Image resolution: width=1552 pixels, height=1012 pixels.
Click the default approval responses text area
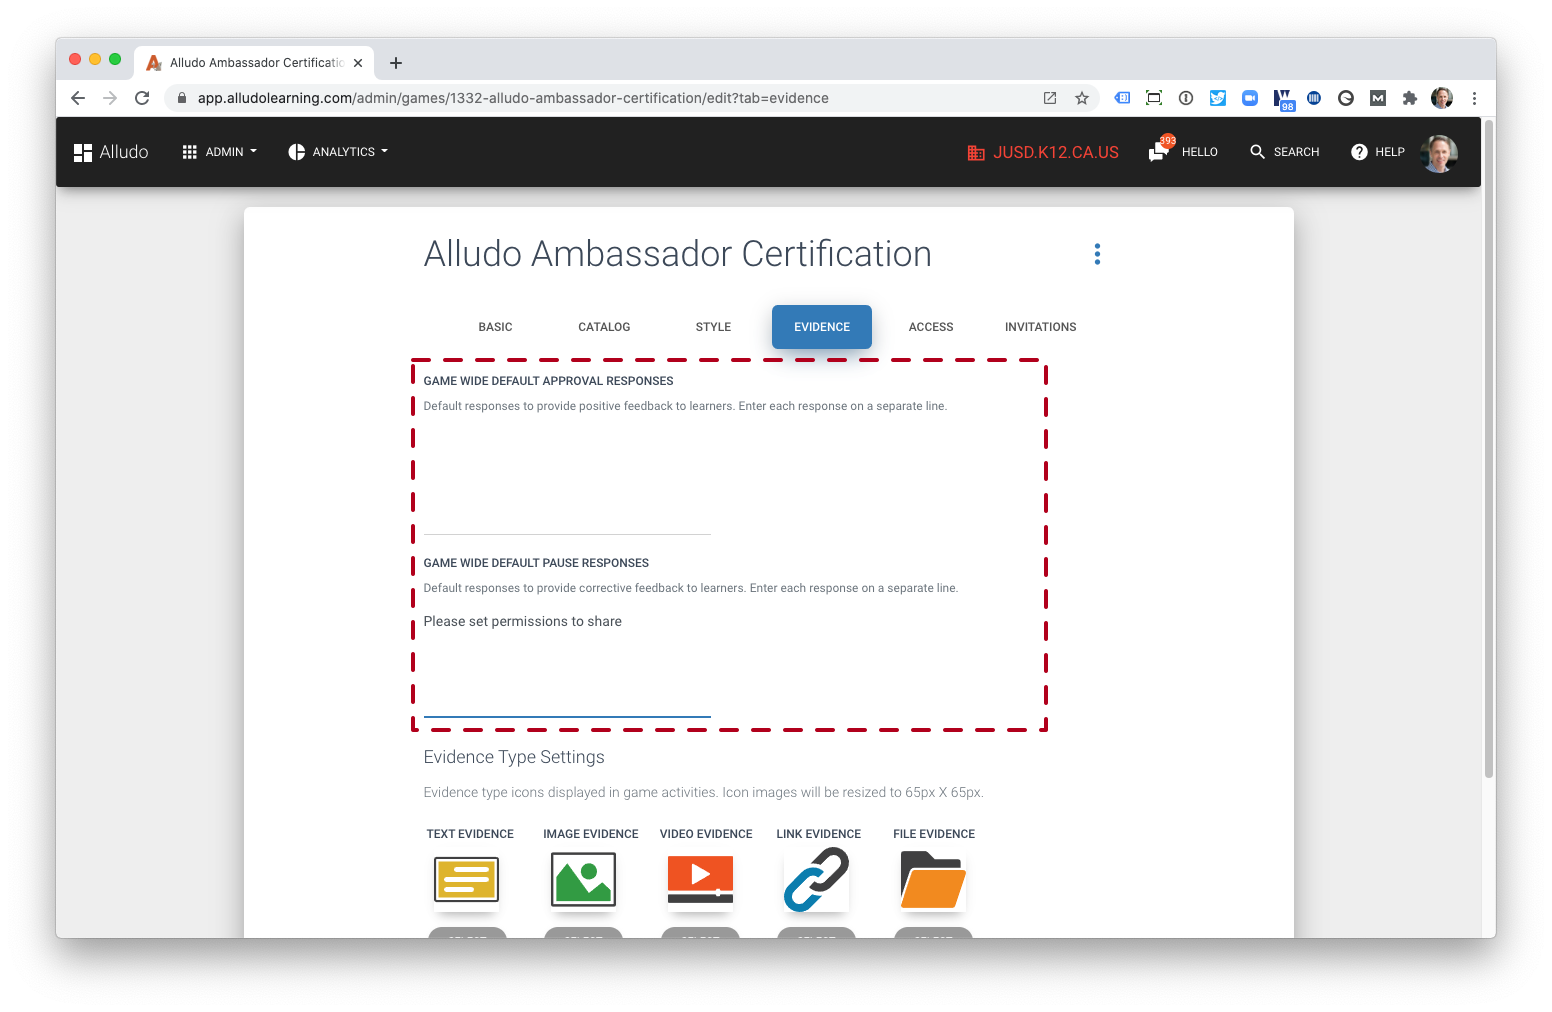tap(567, 478)
